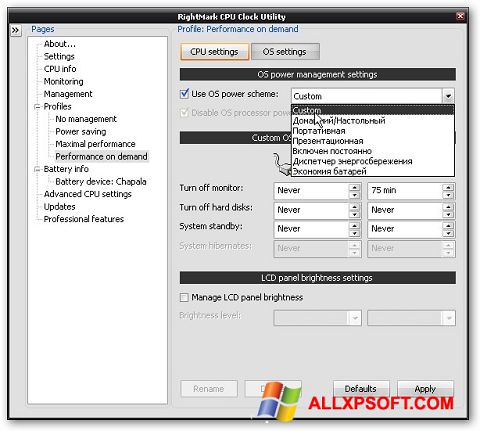Choose Включен постоянно power scheme option
Screen dimensions: 480x431
(x=373, y=151)
